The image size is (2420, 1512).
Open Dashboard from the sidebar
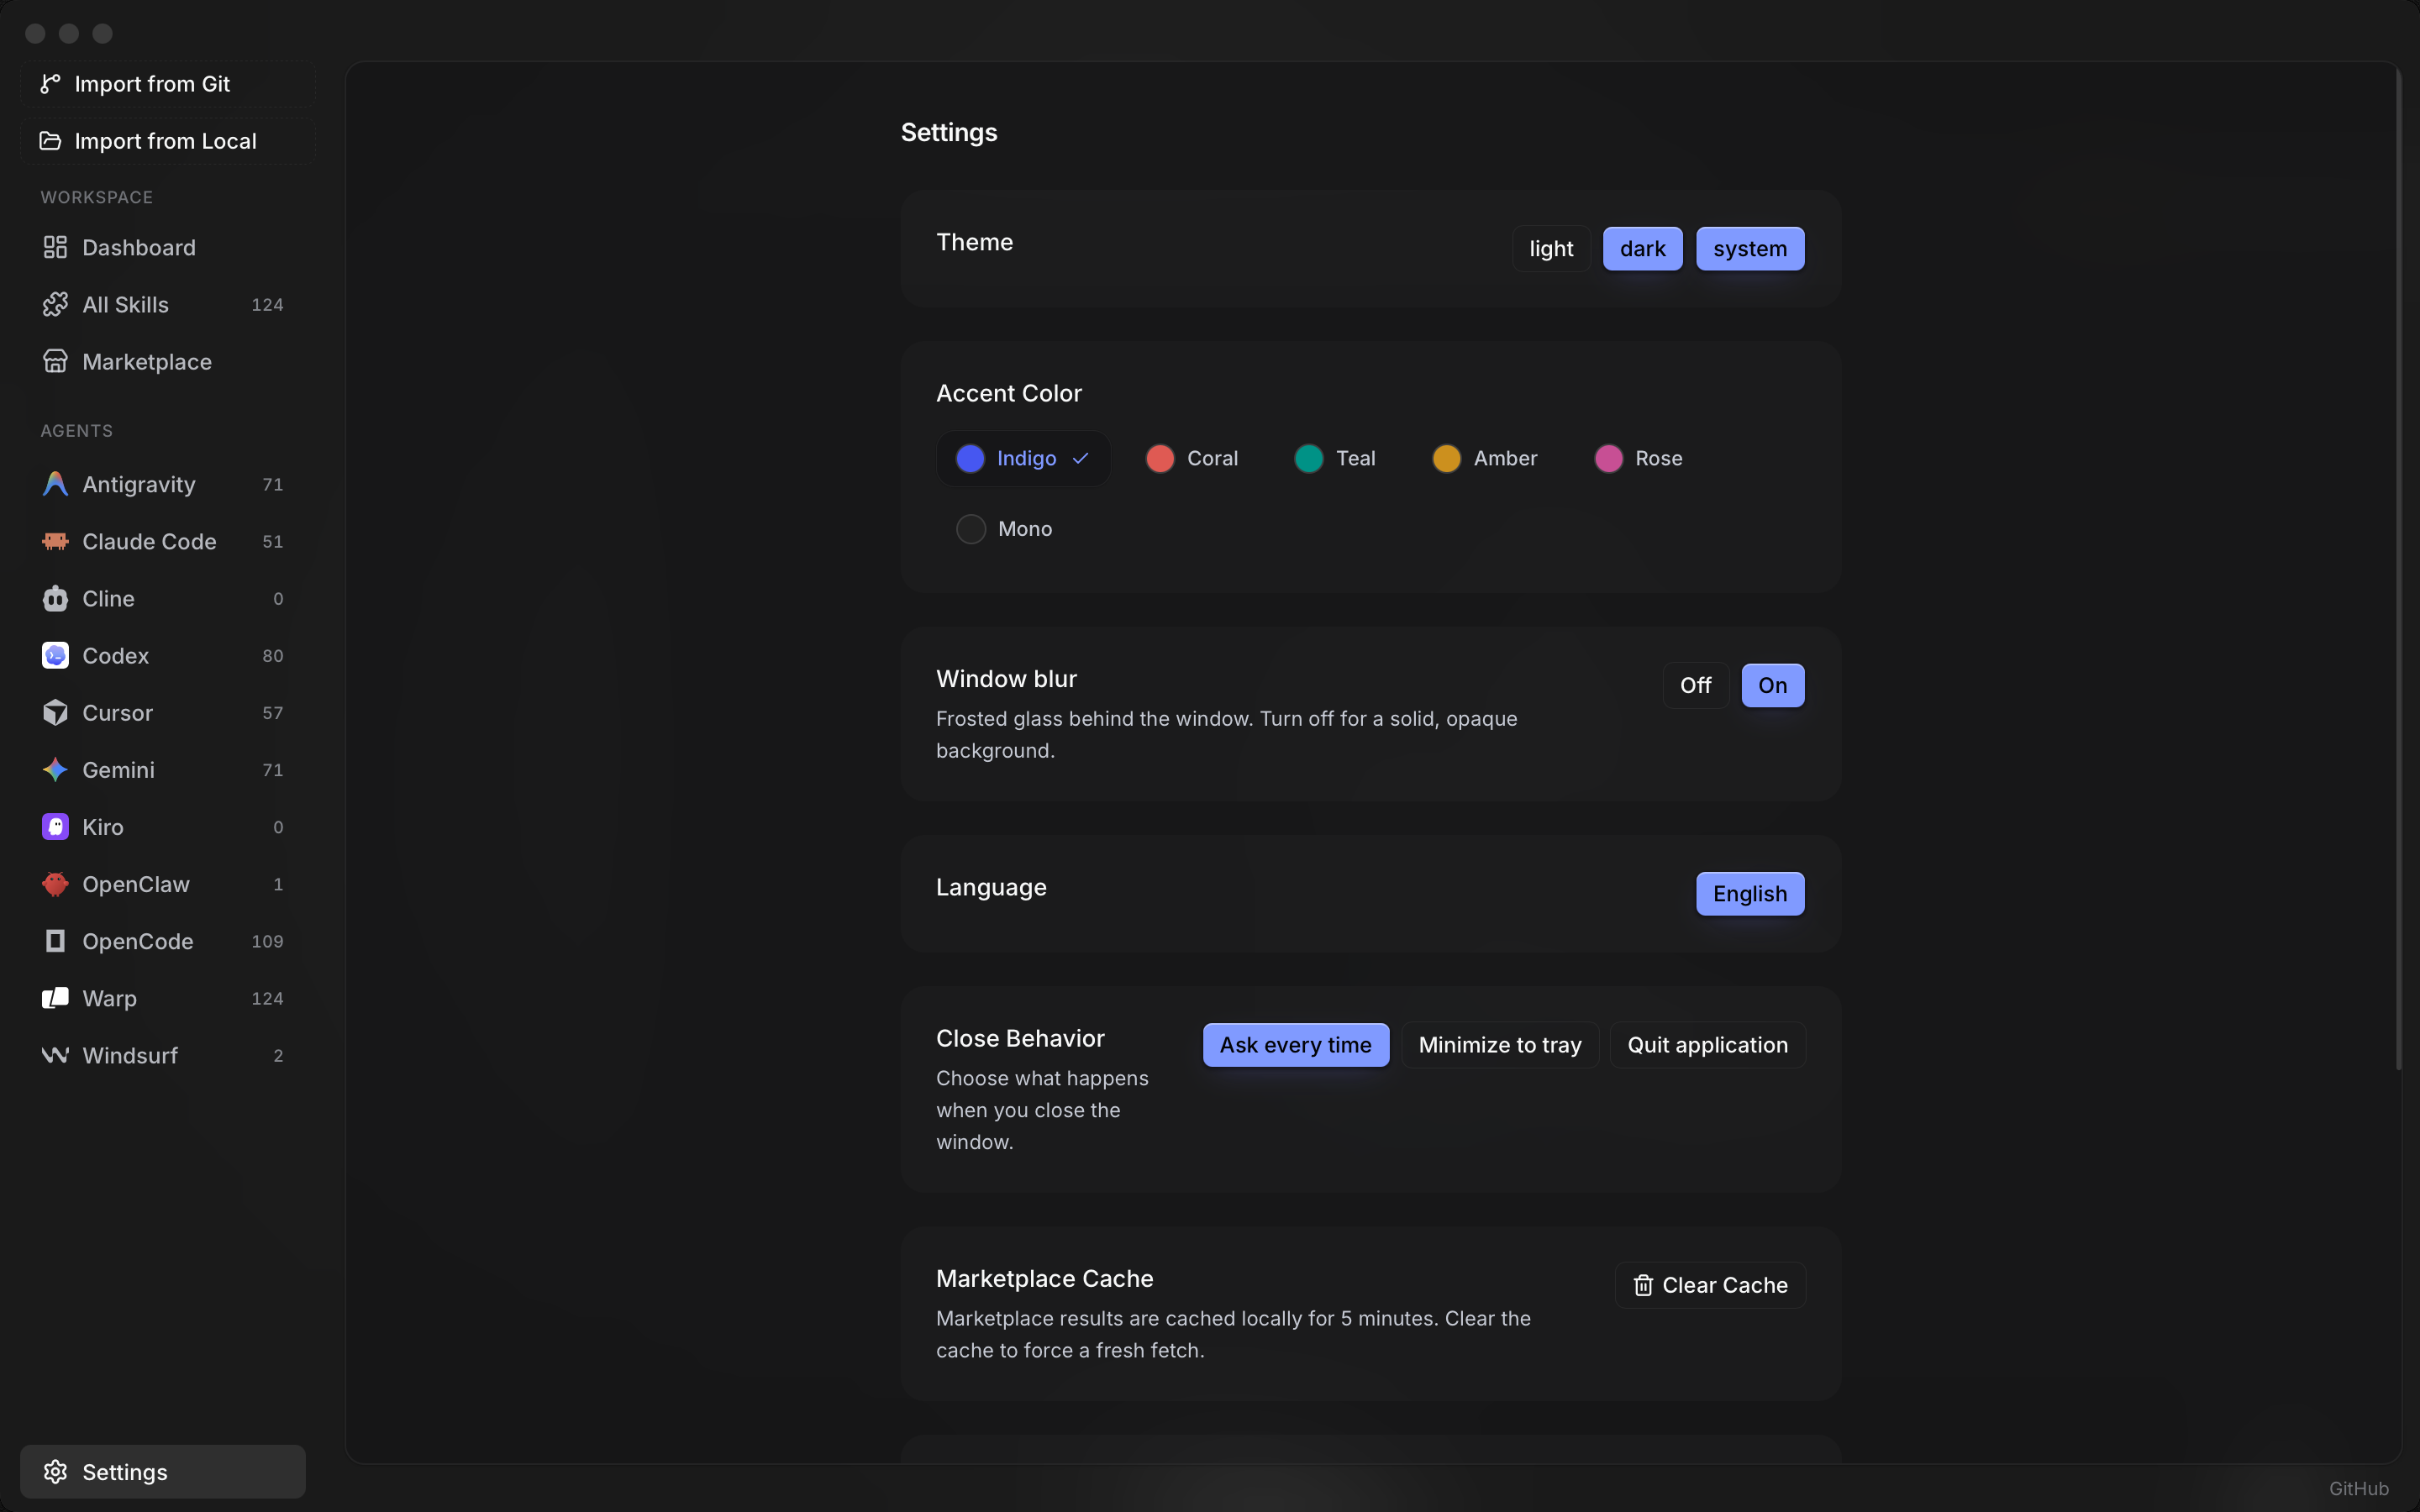point(139,247)
